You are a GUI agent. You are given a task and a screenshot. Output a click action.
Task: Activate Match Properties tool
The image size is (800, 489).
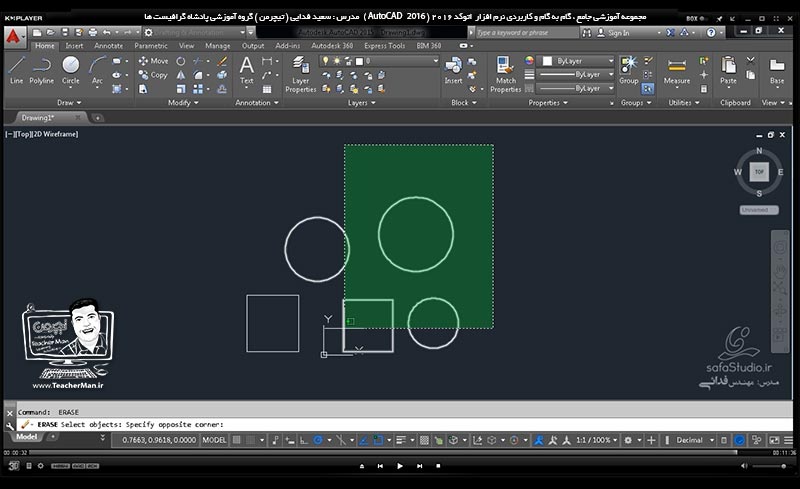point(505,75)
